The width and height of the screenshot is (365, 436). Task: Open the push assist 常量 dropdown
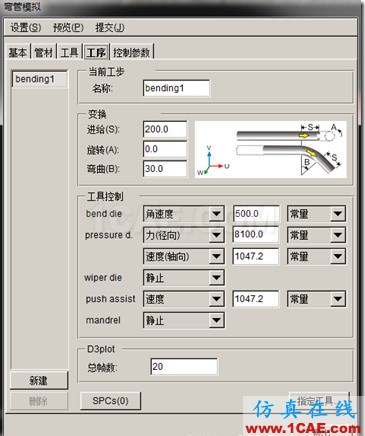click(316, 299)
